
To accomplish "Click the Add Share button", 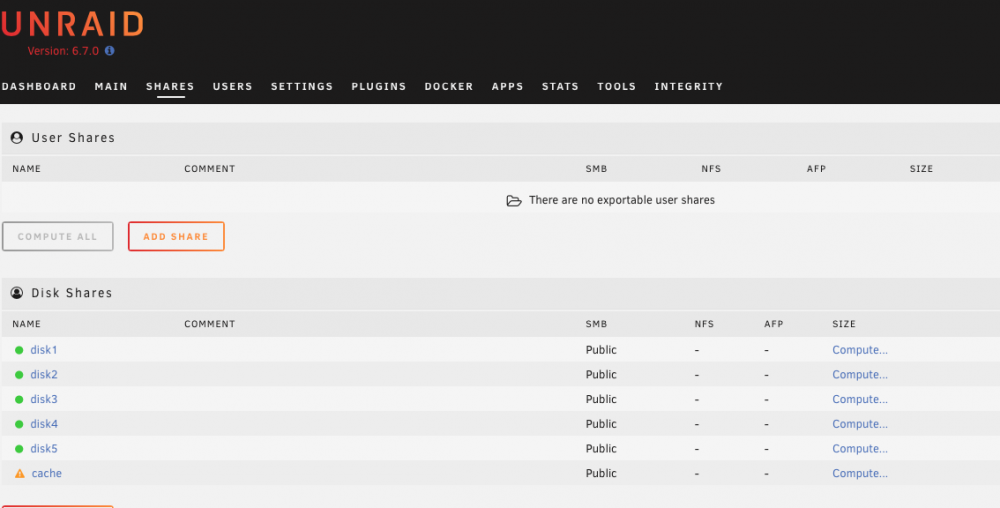I will pyautogui.click(x=176, y=236).
